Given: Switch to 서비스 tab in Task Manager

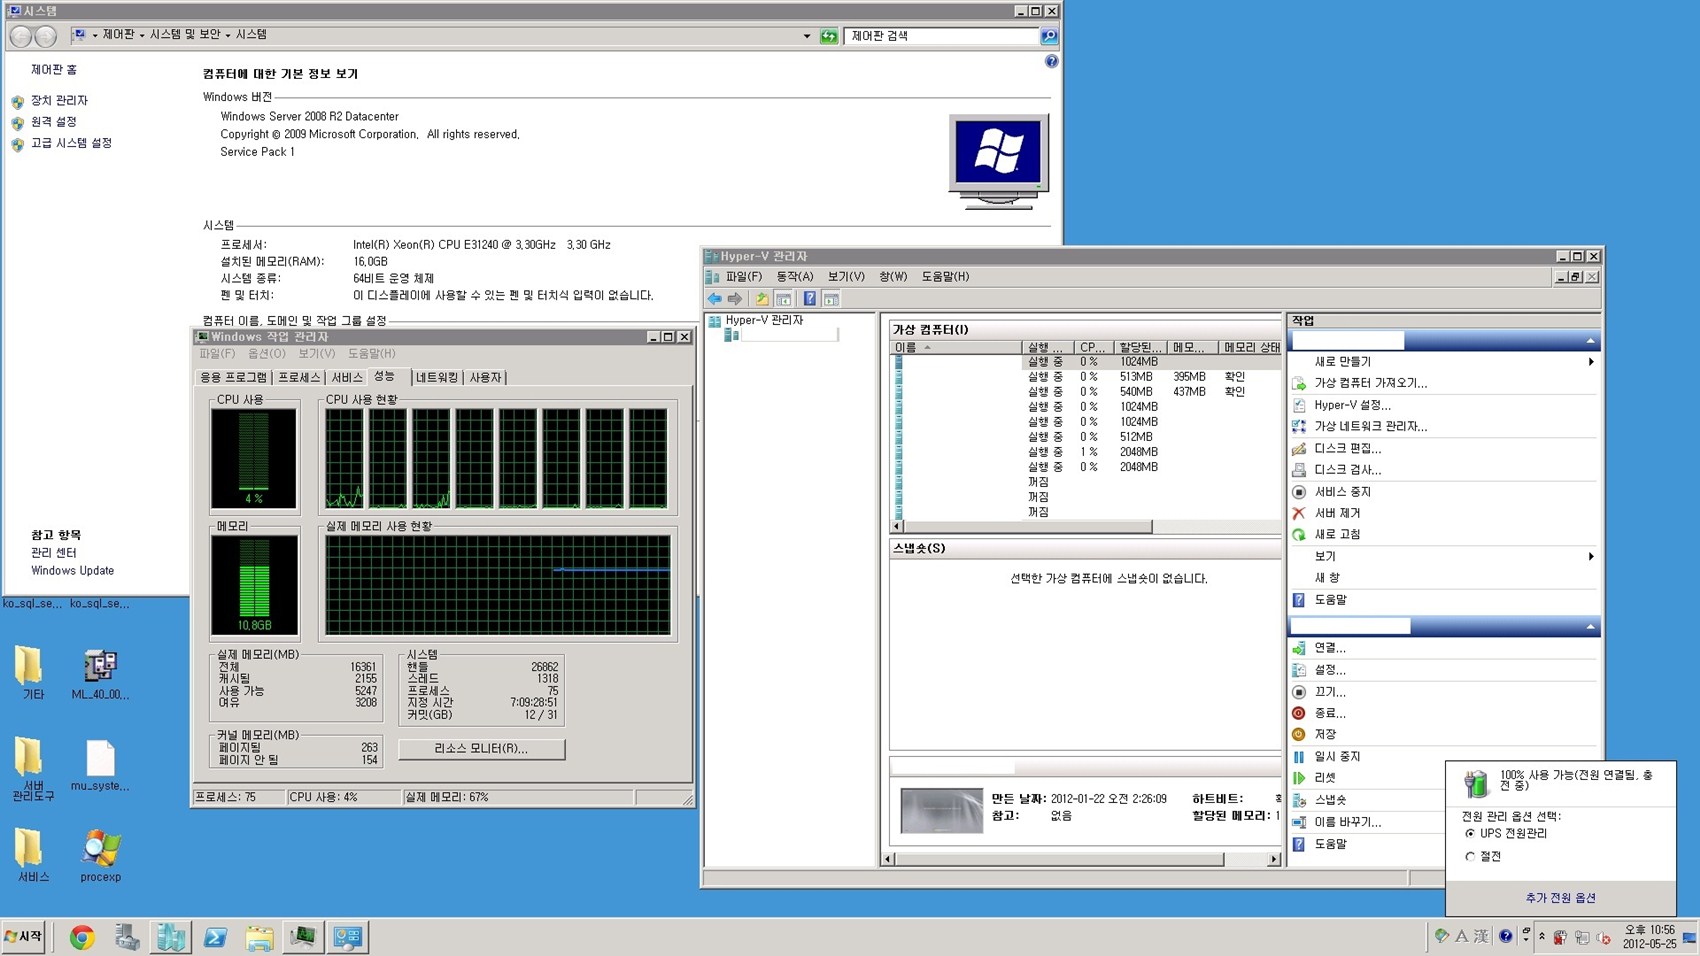Looking at the screenshot, I should (x=347, y=377).
